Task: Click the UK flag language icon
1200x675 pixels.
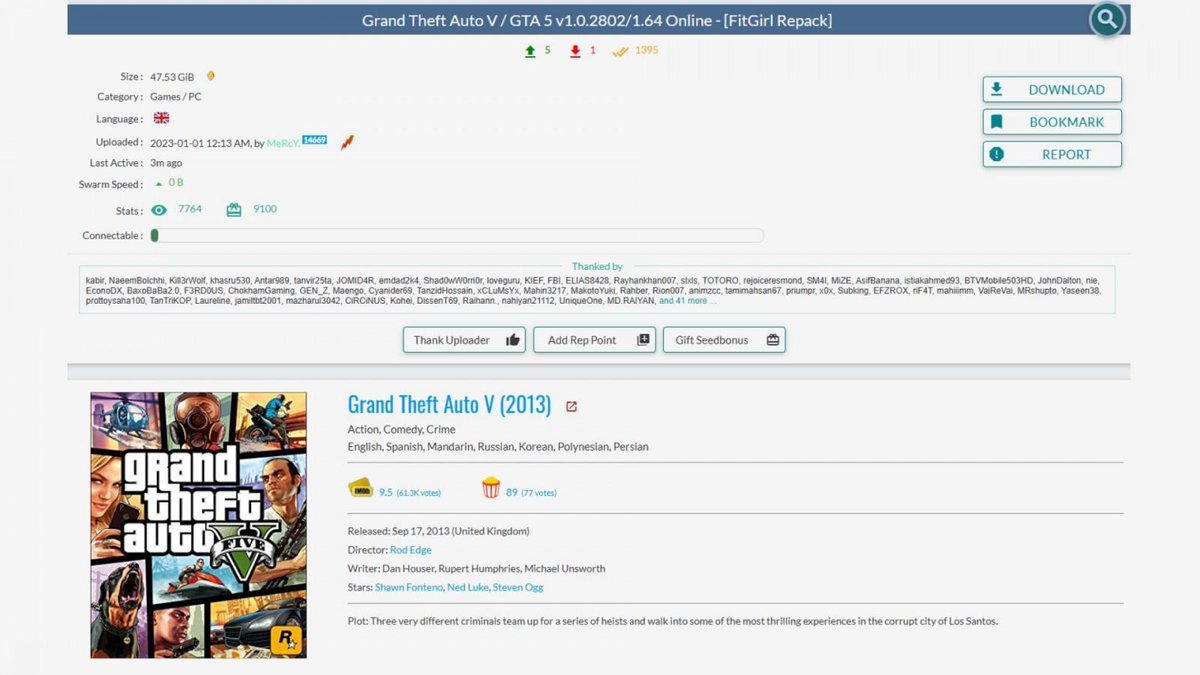Action: pyautogui.click(x=161, y=118)
